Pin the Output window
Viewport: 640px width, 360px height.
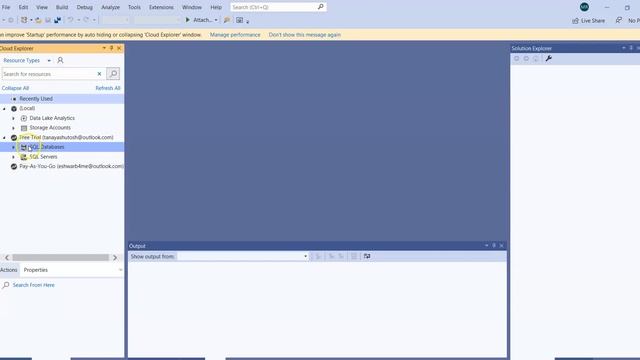coord(494,245)
